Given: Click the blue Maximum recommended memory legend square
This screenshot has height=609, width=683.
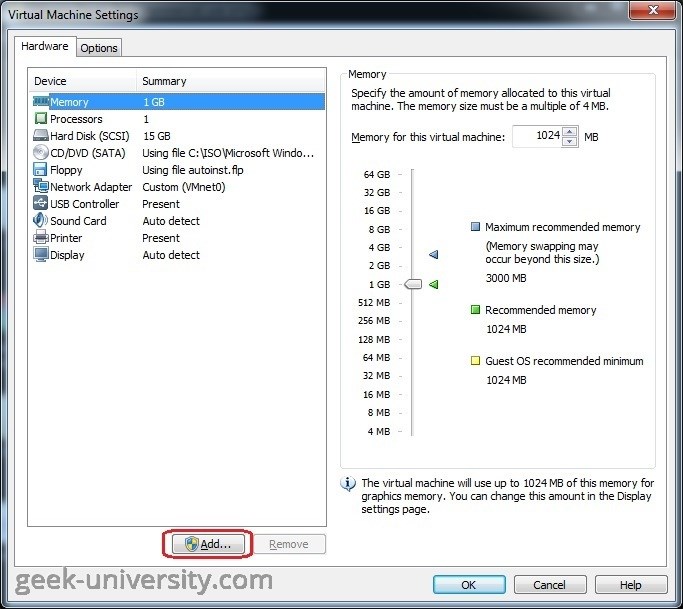Looking at the screenshot, I should (475, 227).
